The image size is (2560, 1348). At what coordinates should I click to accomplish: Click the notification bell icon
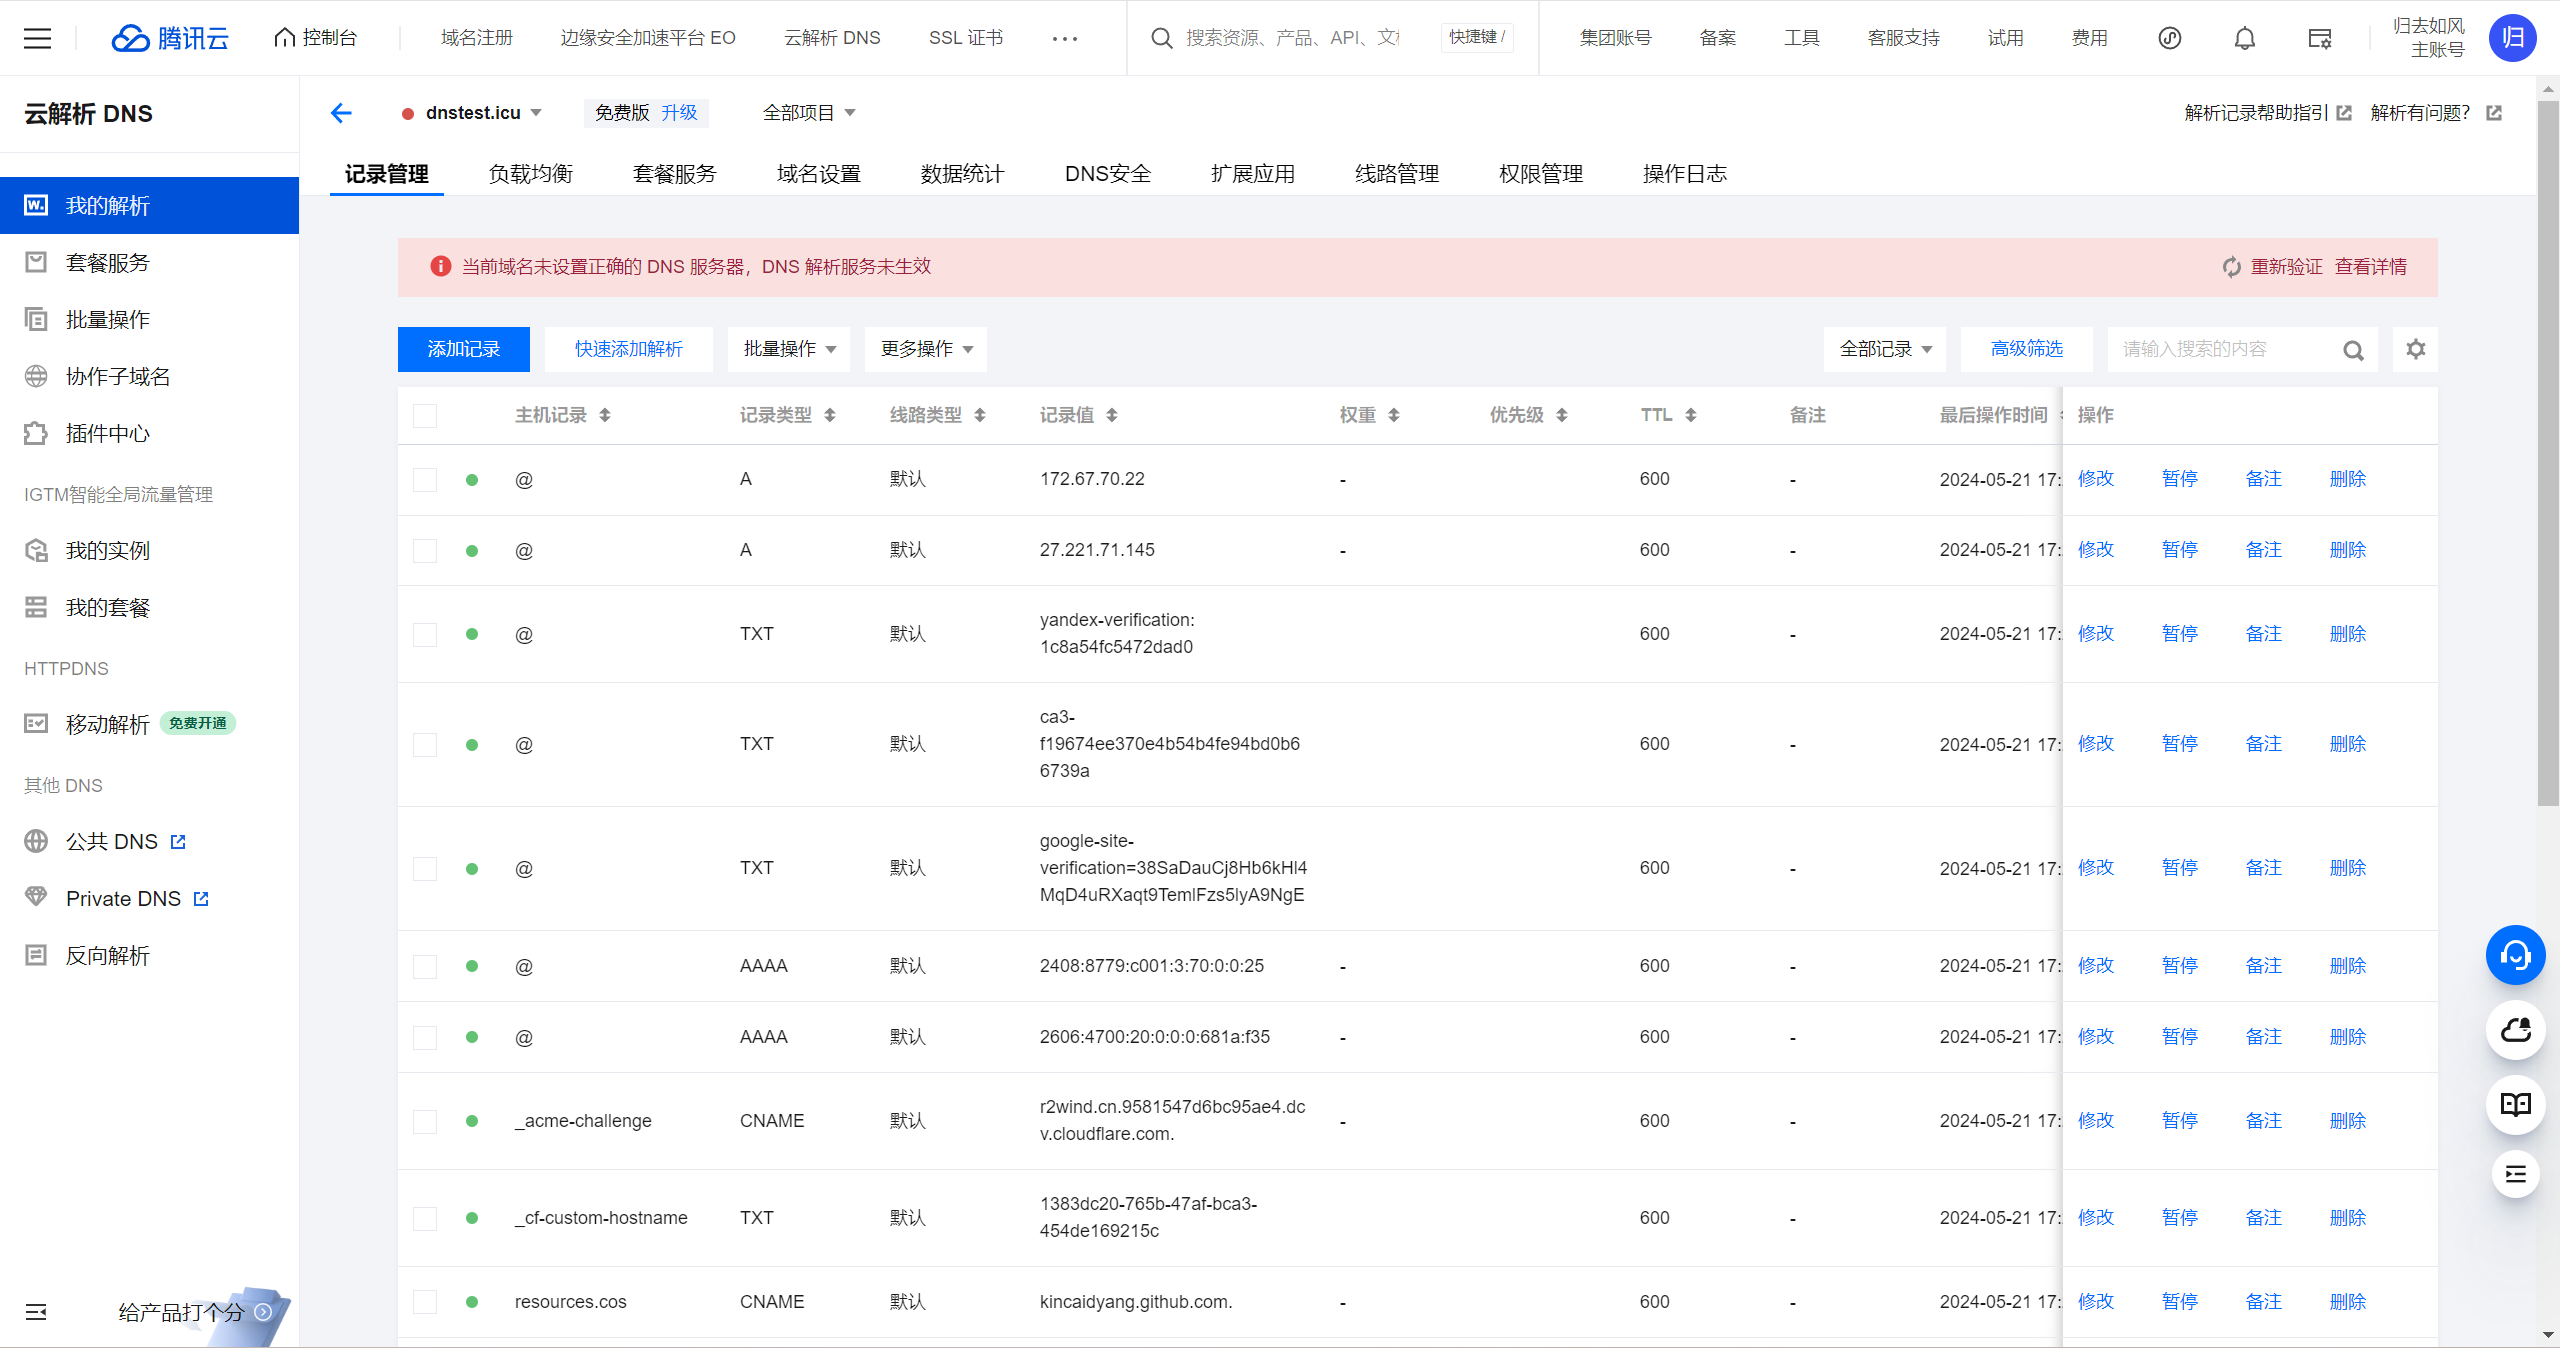(x=2244, y=38)
